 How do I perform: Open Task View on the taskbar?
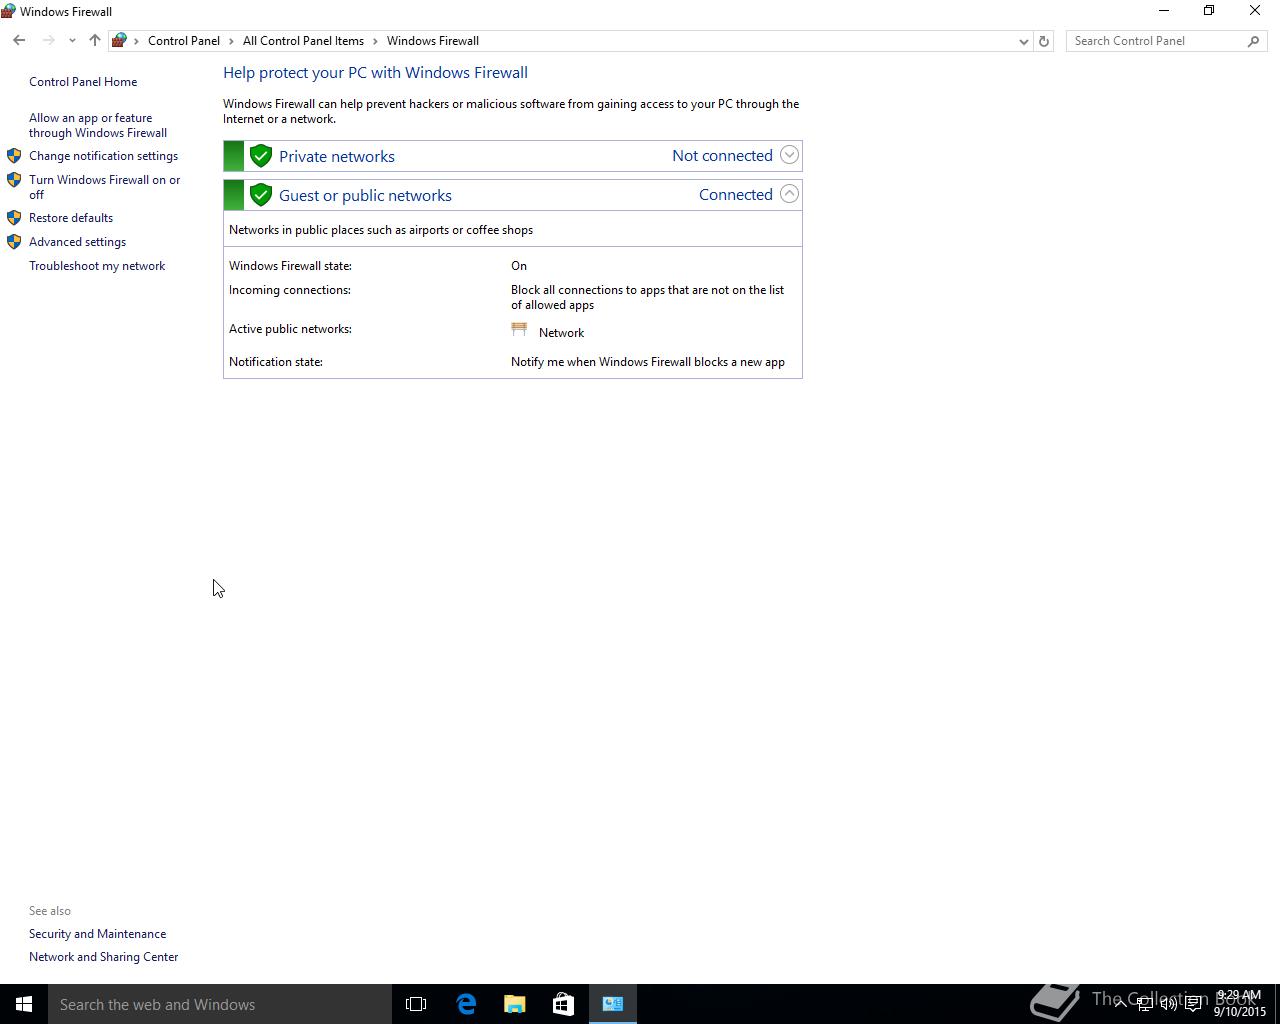(x=416, y=1004)
